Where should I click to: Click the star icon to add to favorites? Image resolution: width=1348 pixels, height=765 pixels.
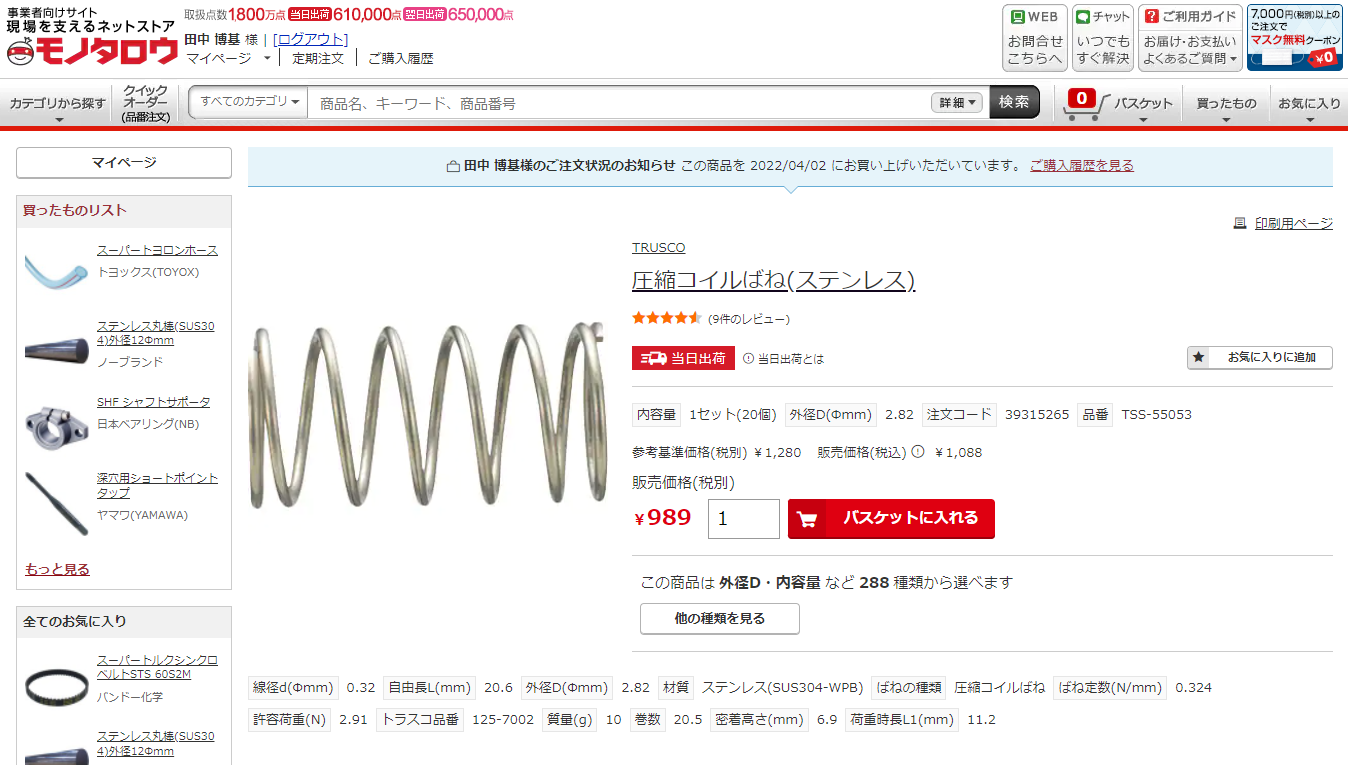point(1199,357)
